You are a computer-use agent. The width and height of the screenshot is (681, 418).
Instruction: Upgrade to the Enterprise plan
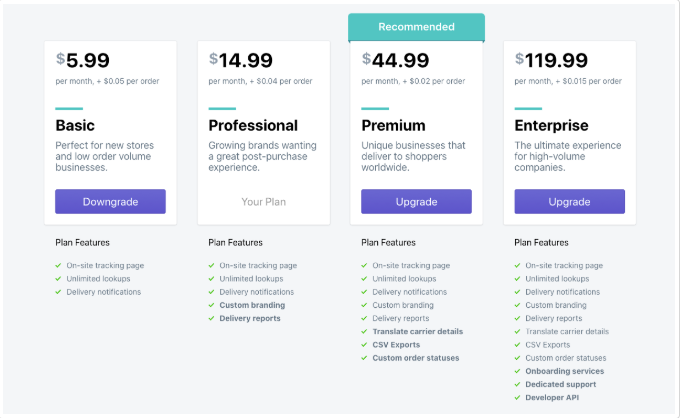tap(569, 202)
